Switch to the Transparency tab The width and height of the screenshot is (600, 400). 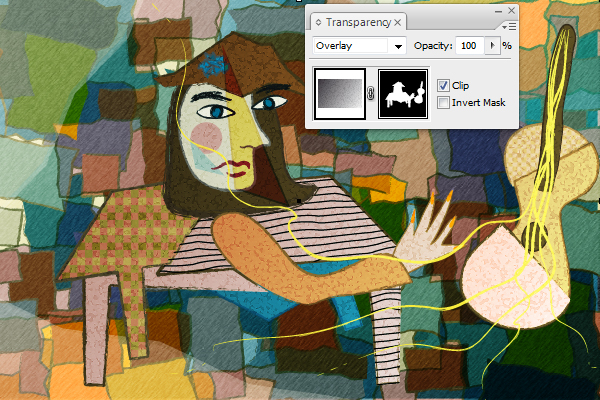point(358,23)
